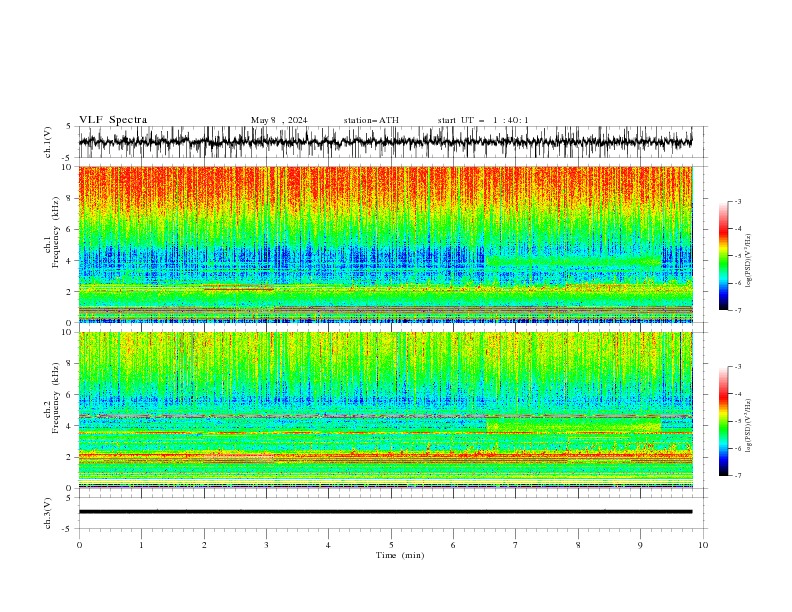The height and width of the screenshot is (612, 792).
Task: Click the time axis tick label "1"
Action: coord(141,545)
